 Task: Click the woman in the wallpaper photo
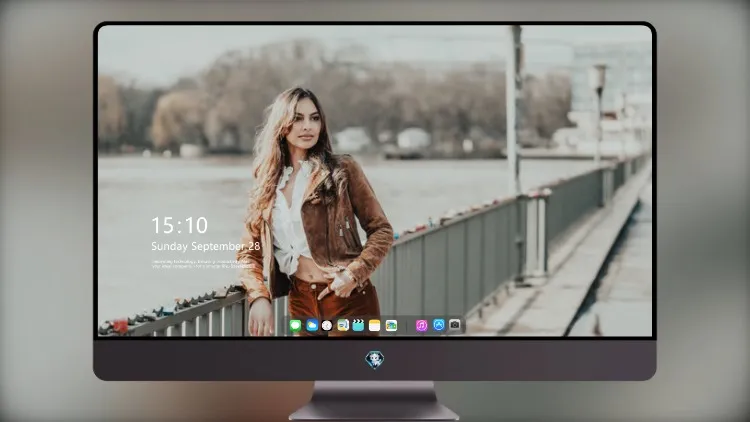[x=311, y=211]
